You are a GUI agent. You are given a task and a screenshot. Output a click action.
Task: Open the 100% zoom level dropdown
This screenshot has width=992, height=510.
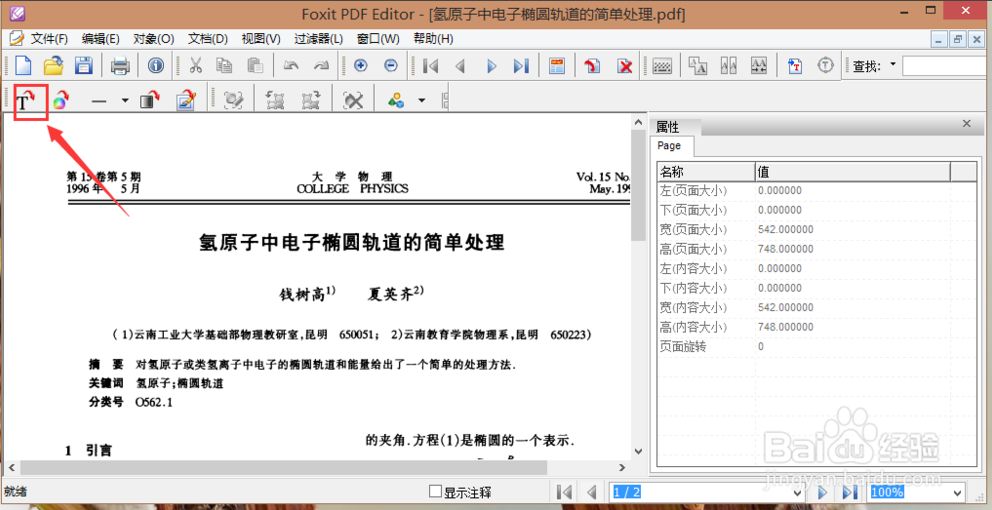pyautogui.click(x=957, y=492)
